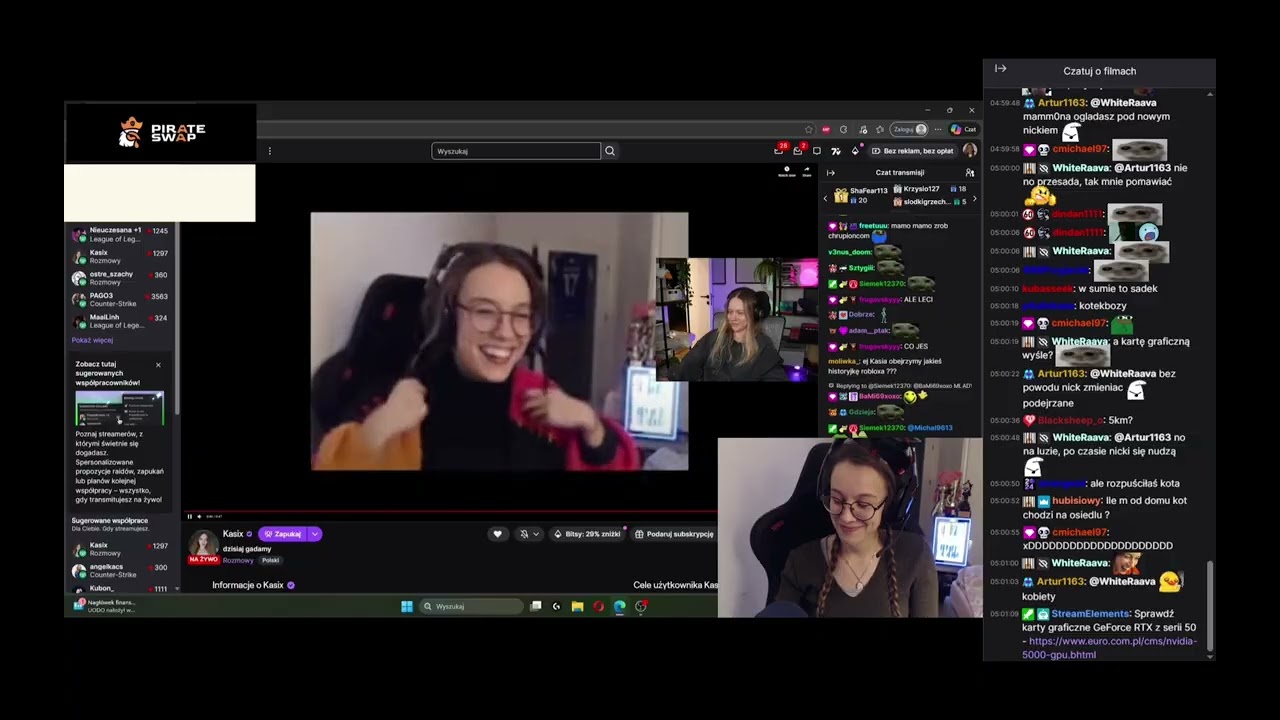Click the Twitch search magnifier button

point(610,151)
